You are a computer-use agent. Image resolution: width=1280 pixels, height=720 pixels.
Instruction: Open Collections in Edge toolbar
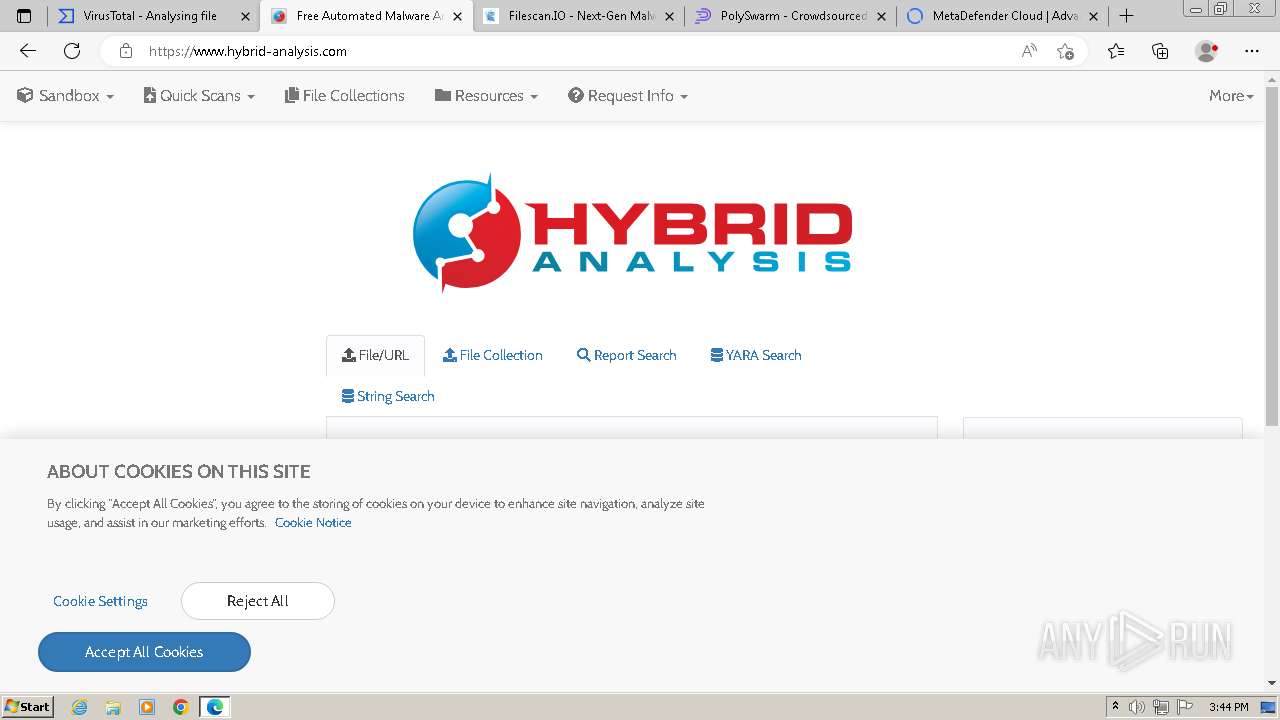1160,51
